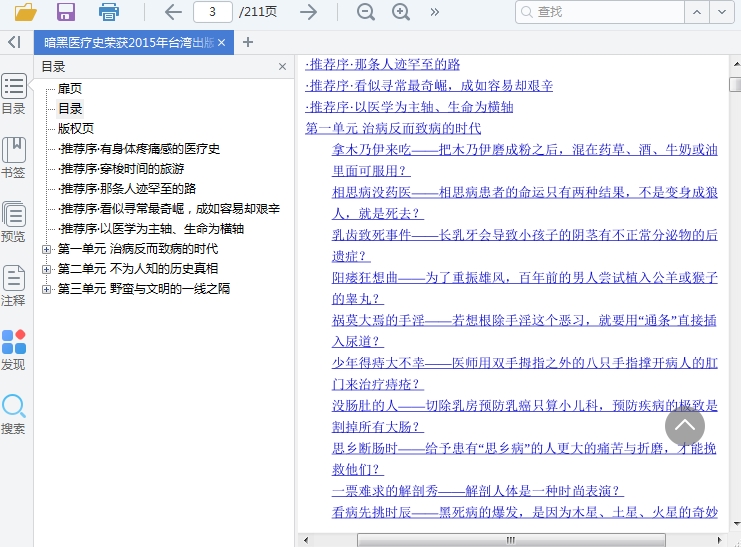
Task: Go to the next page arrow
Action: click(309, 12)
